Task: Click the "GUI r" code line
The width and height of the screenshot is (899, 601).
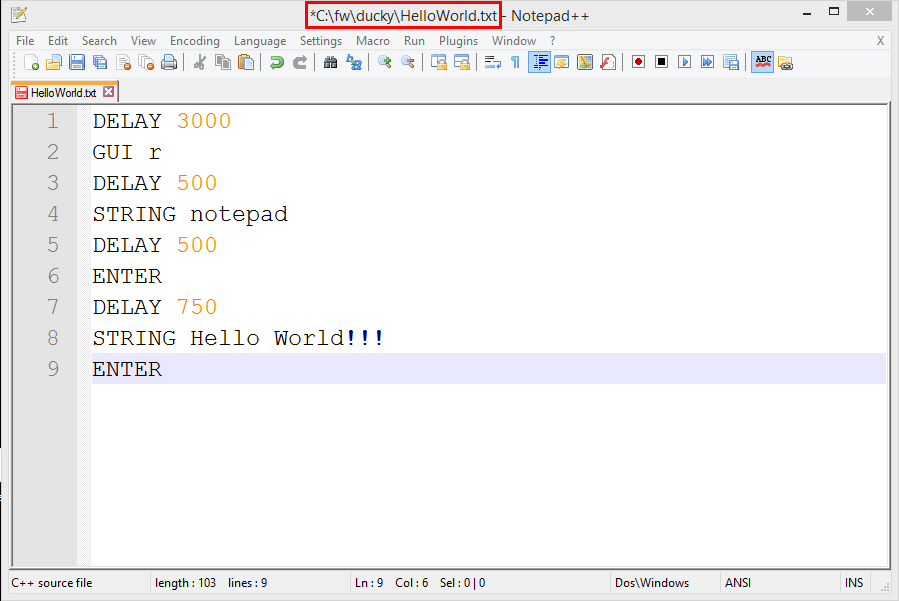Action: [127, 152]
